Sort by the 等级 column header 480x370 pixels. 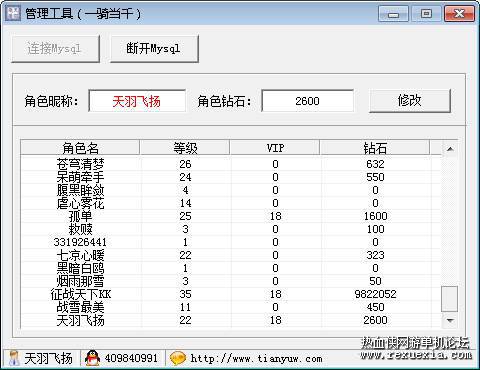coord(185,148)
